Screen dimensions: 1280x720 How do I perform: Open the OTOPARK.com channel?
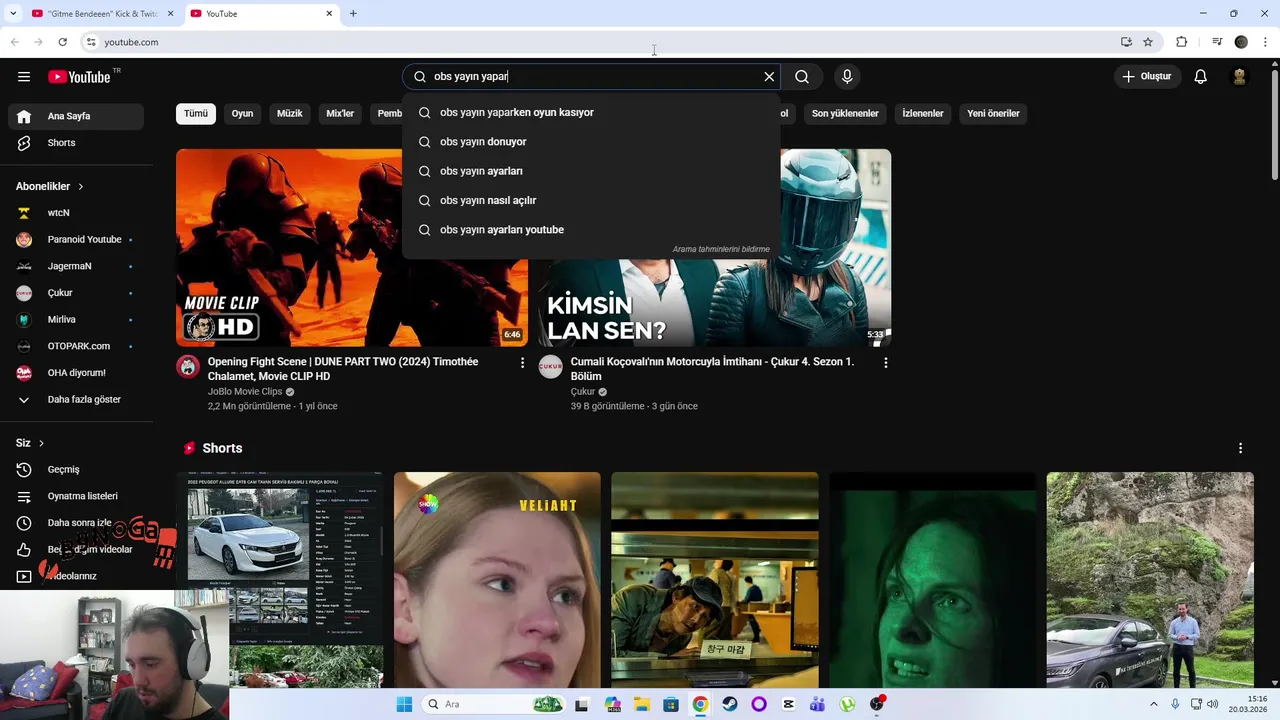(76, 346)
